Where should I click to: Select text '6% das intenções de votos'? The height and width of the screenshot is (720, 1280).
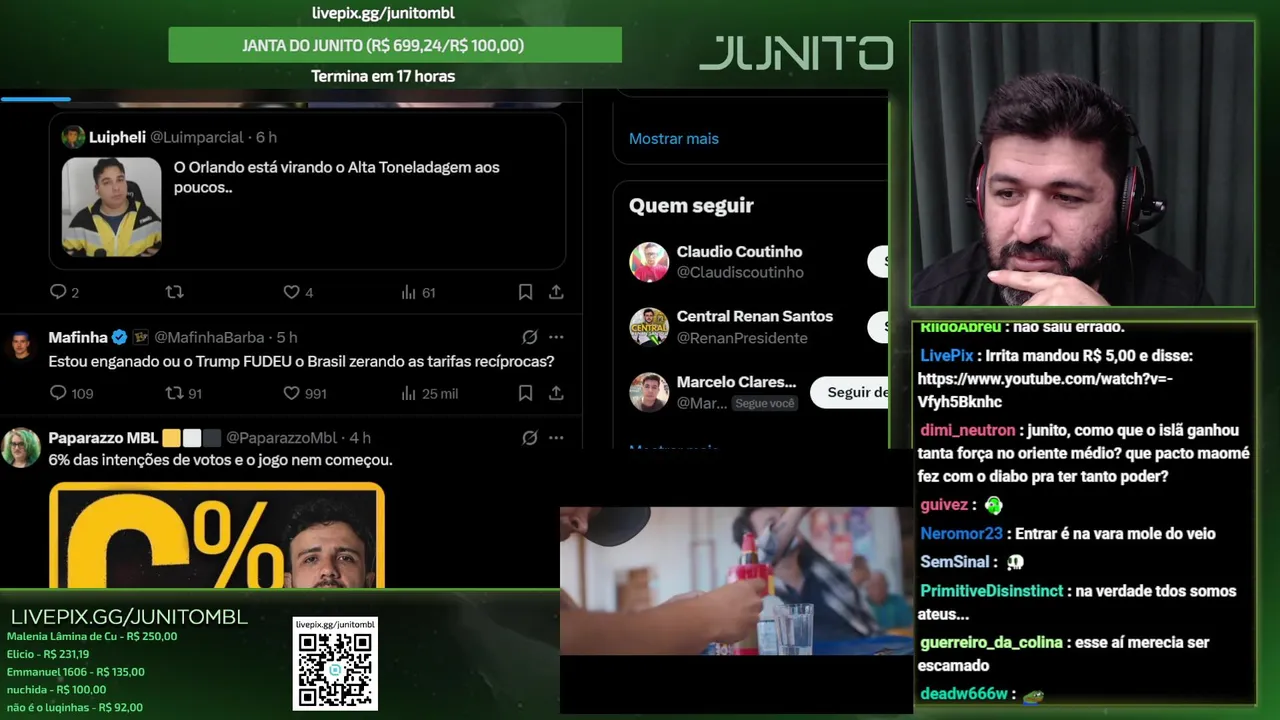pos(133,460)
